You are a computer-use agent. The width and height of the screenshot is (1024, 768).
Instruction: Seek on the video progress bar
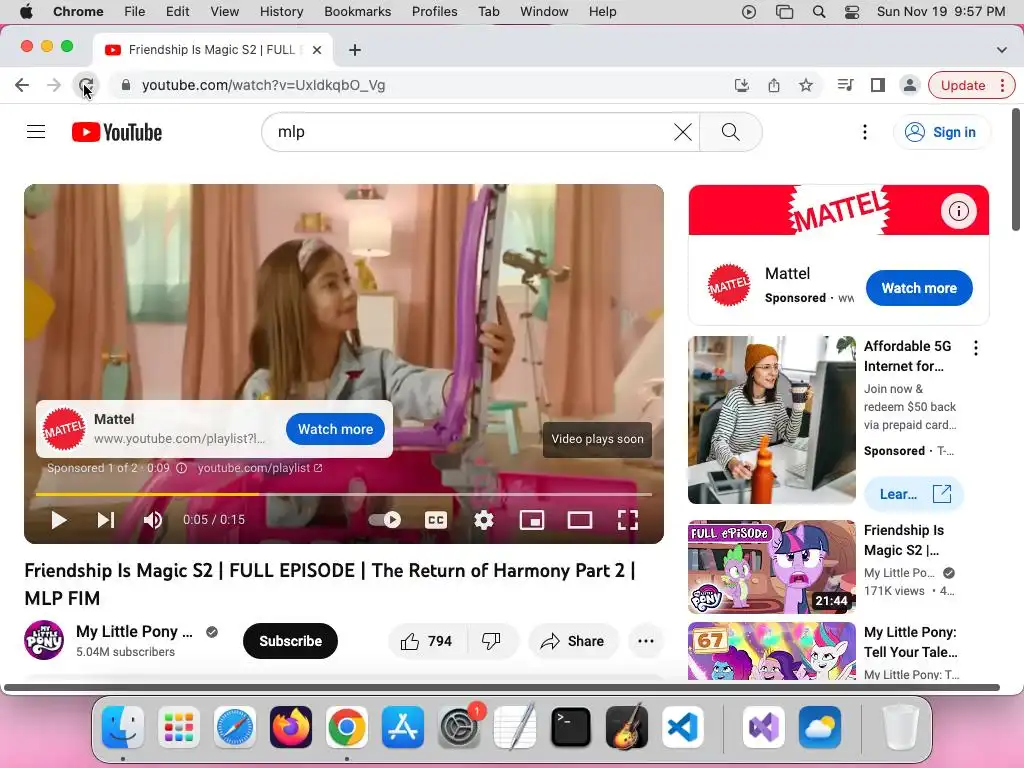tap(344, 494)
